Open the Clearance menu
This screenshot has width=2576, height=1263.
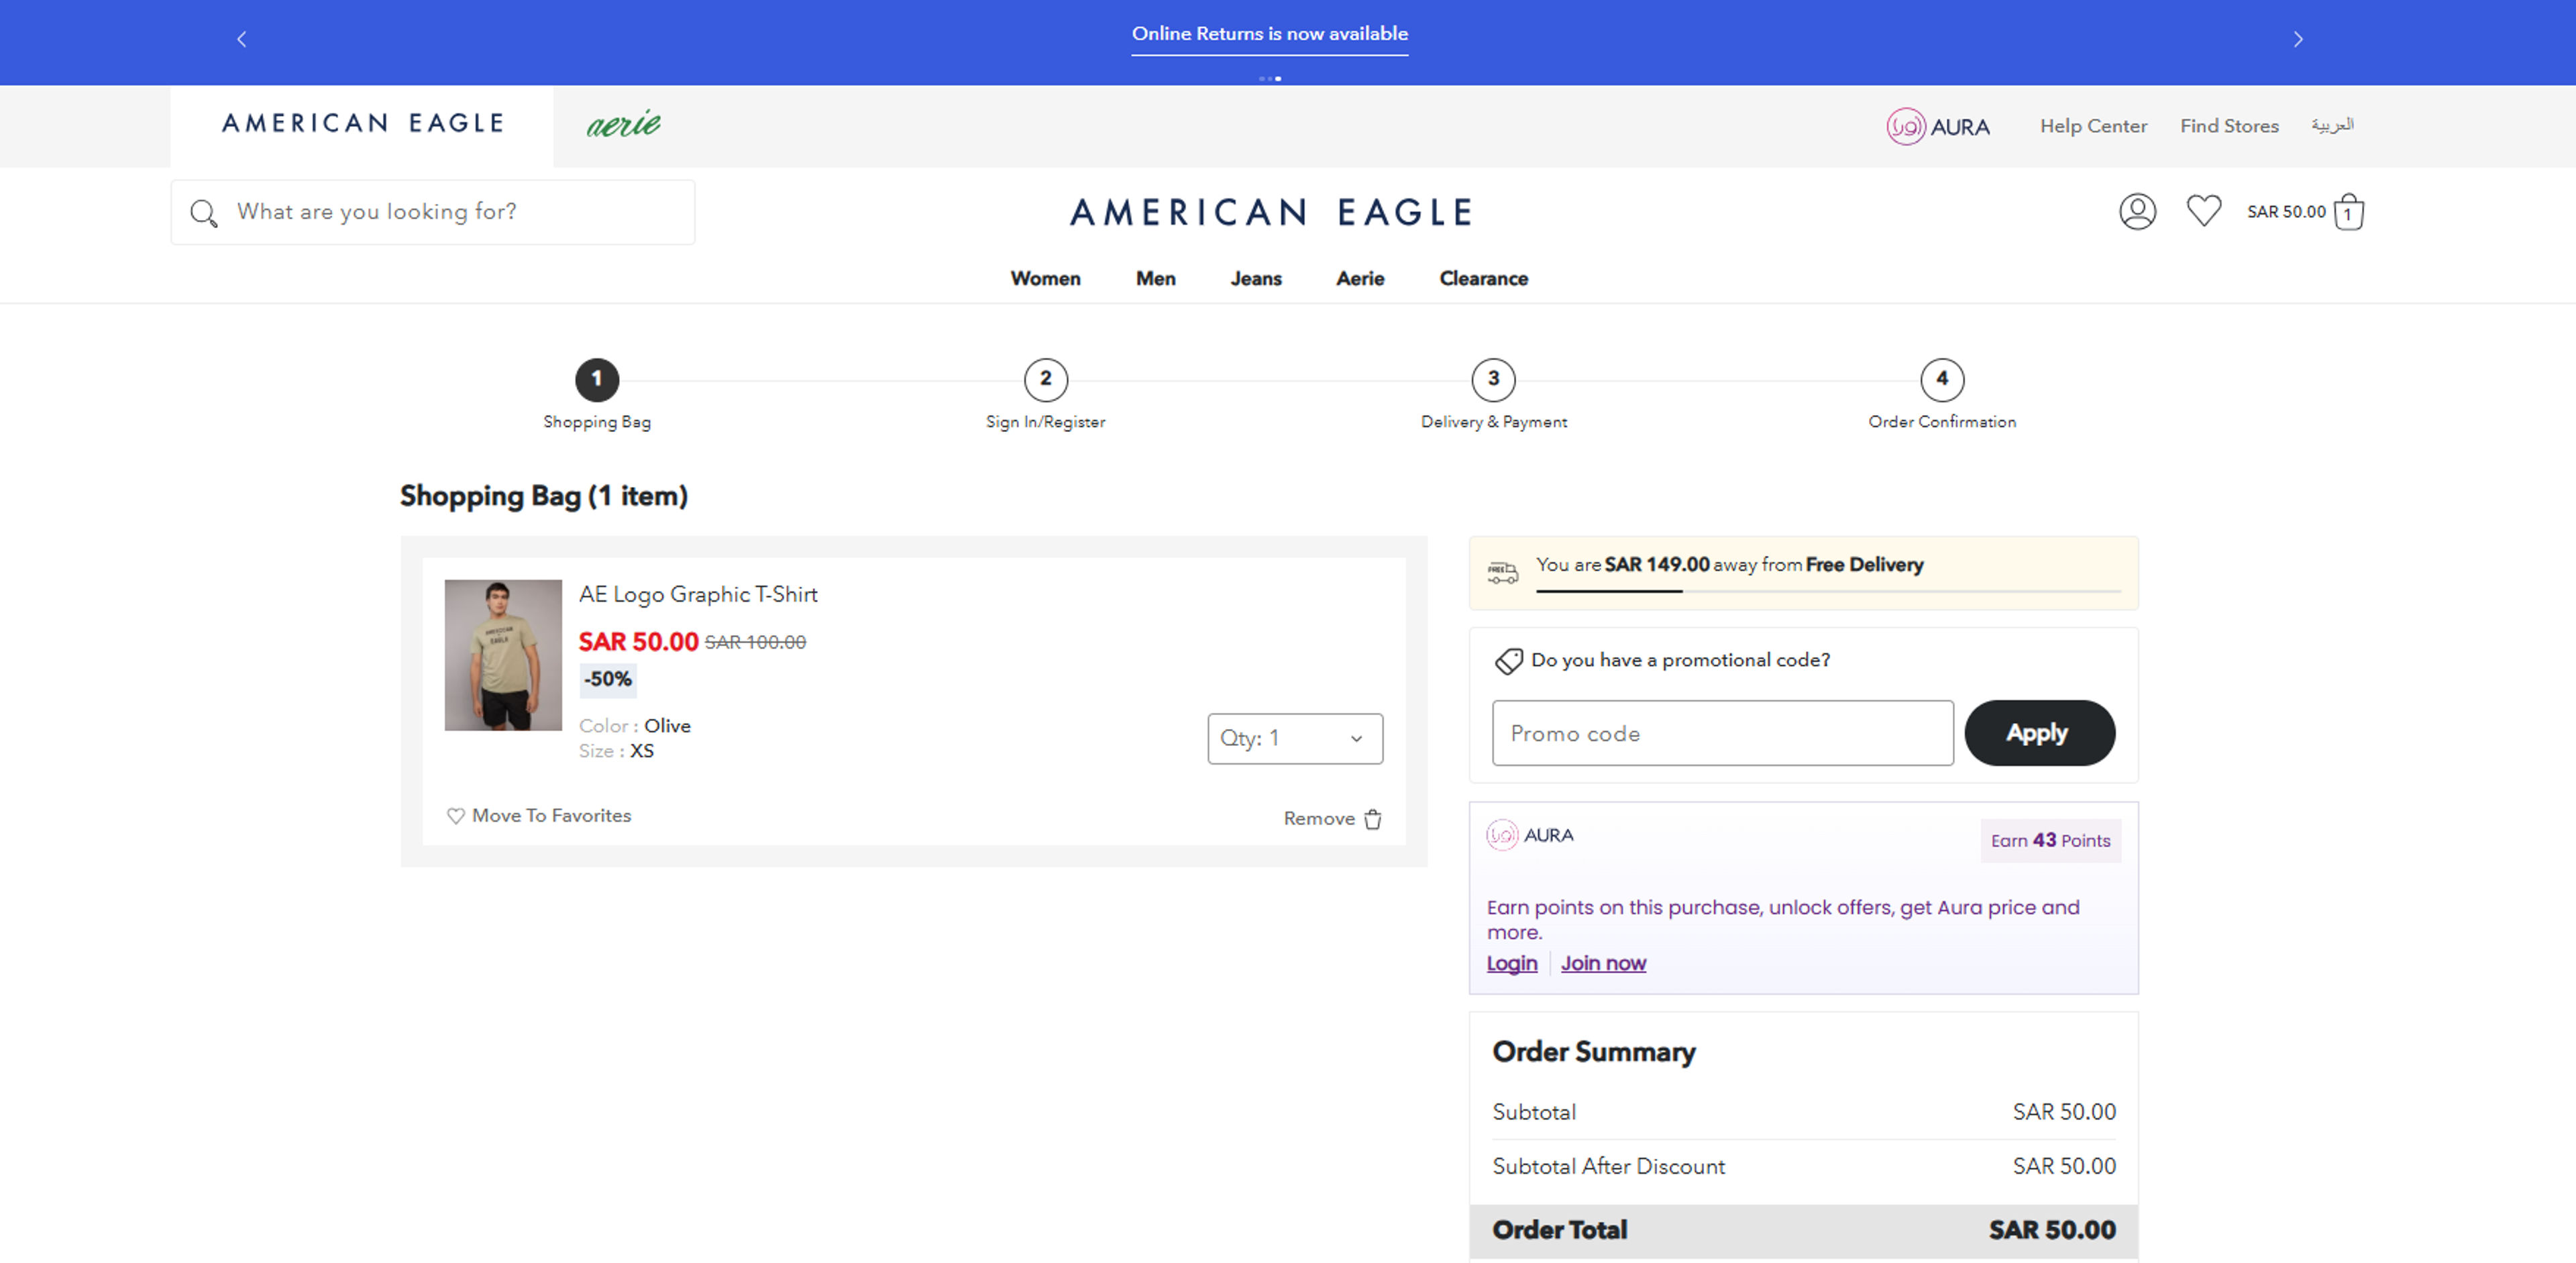coord(1483,278)
